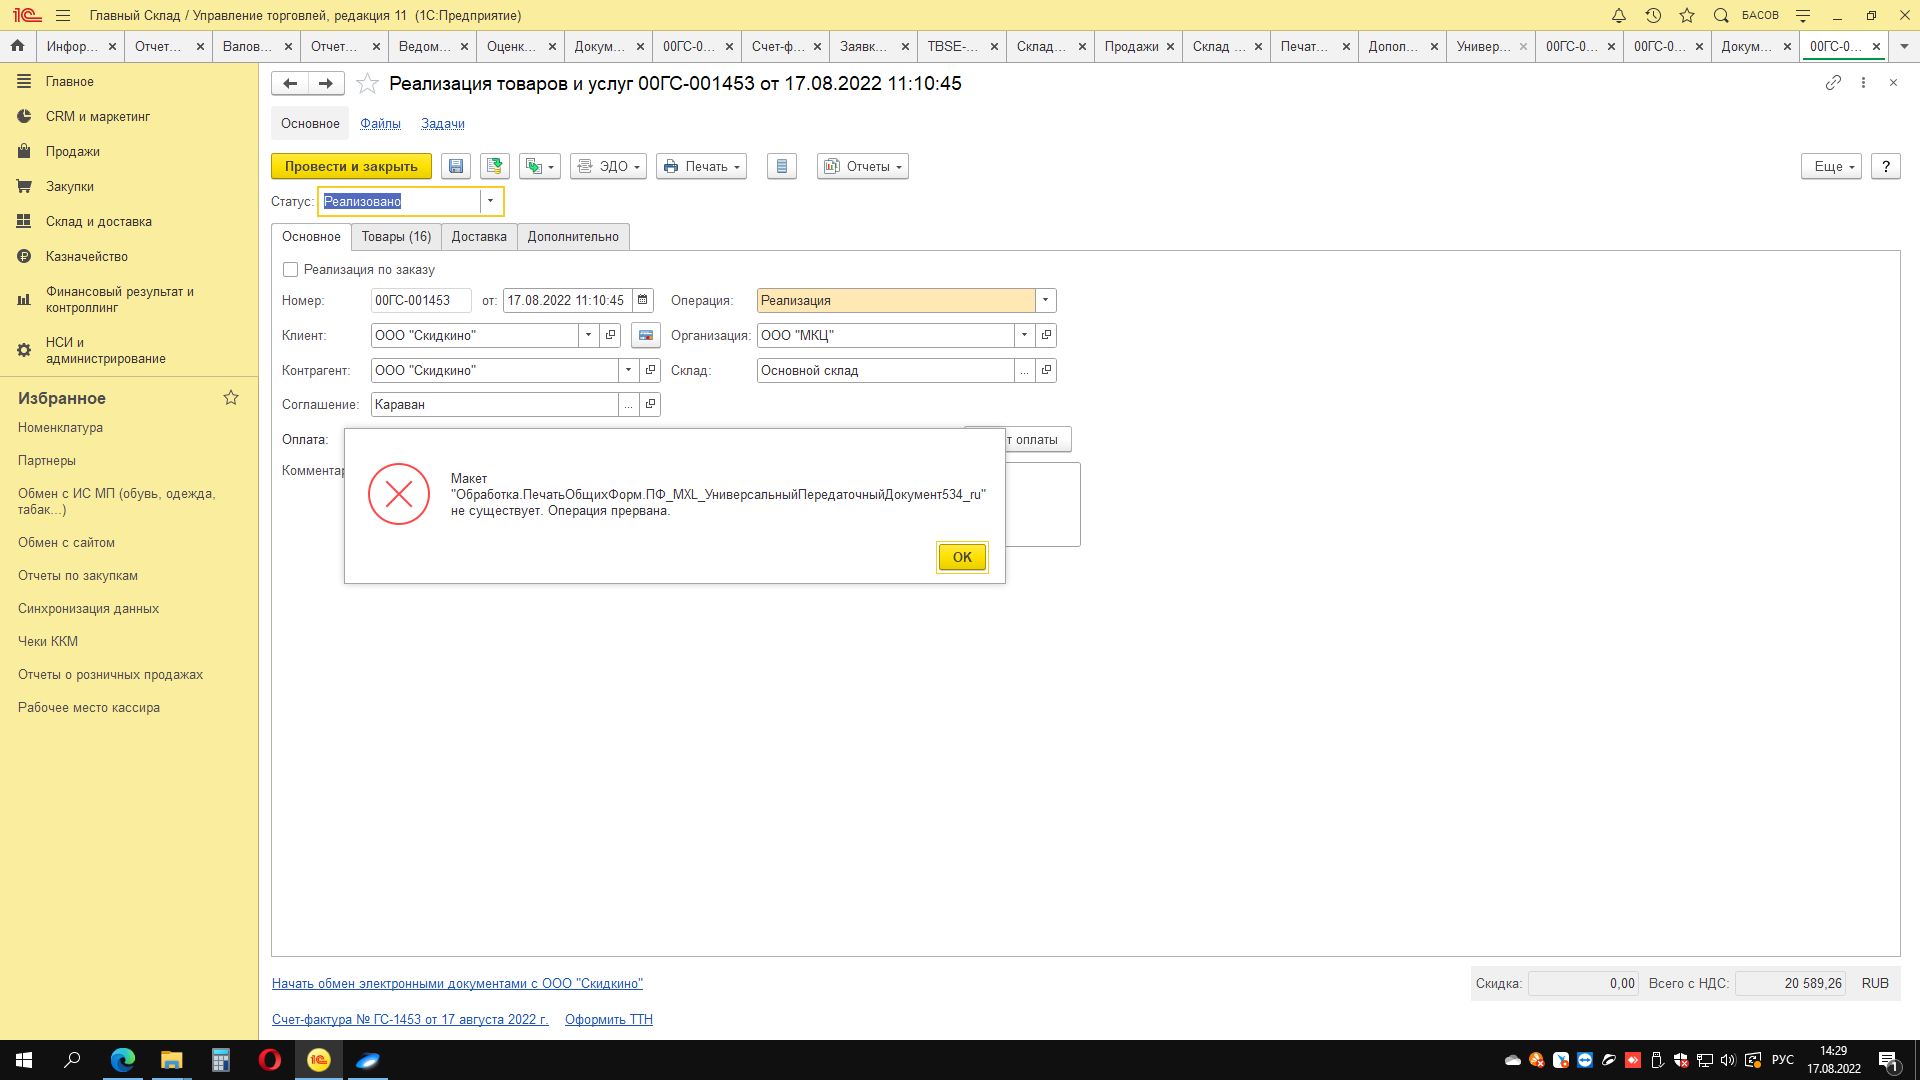Click the Склад field Основной склад
This screenshot has height=1080, width=1920.
(x=885, y=370)
